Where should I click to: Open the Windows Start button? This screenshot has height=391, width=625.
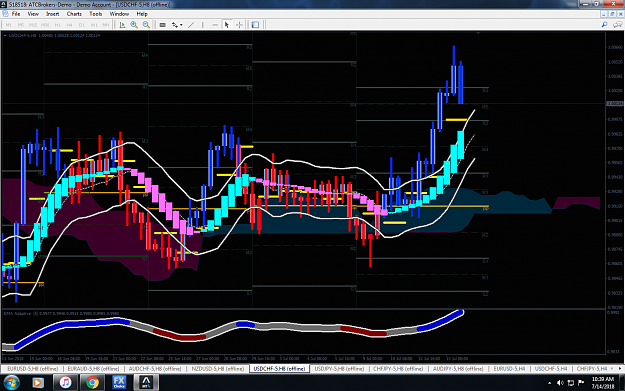pos(11,383)
